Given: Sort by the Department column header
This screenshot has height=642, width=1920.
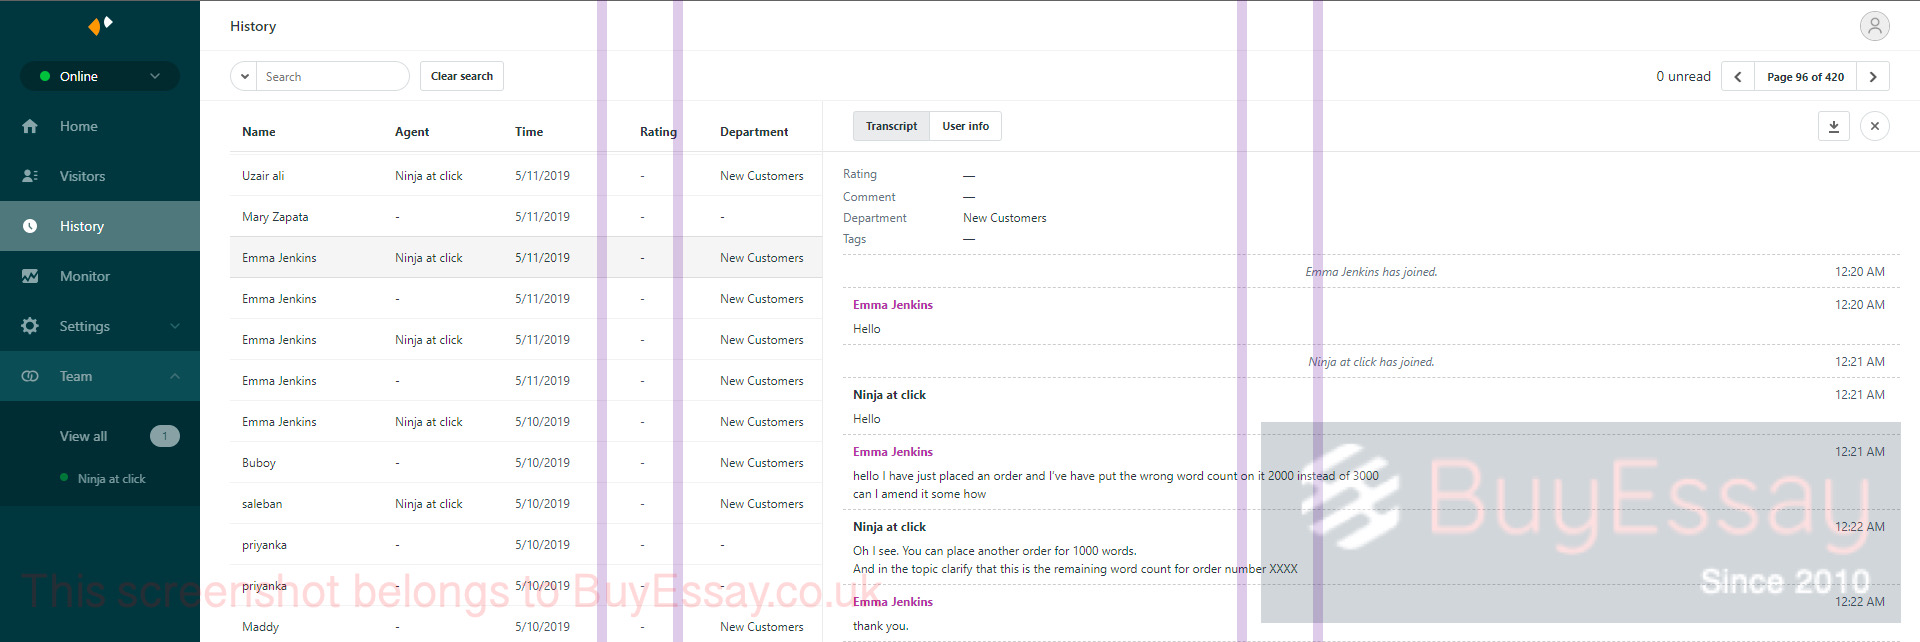Looking at the screenshot, I should point(754,132).
